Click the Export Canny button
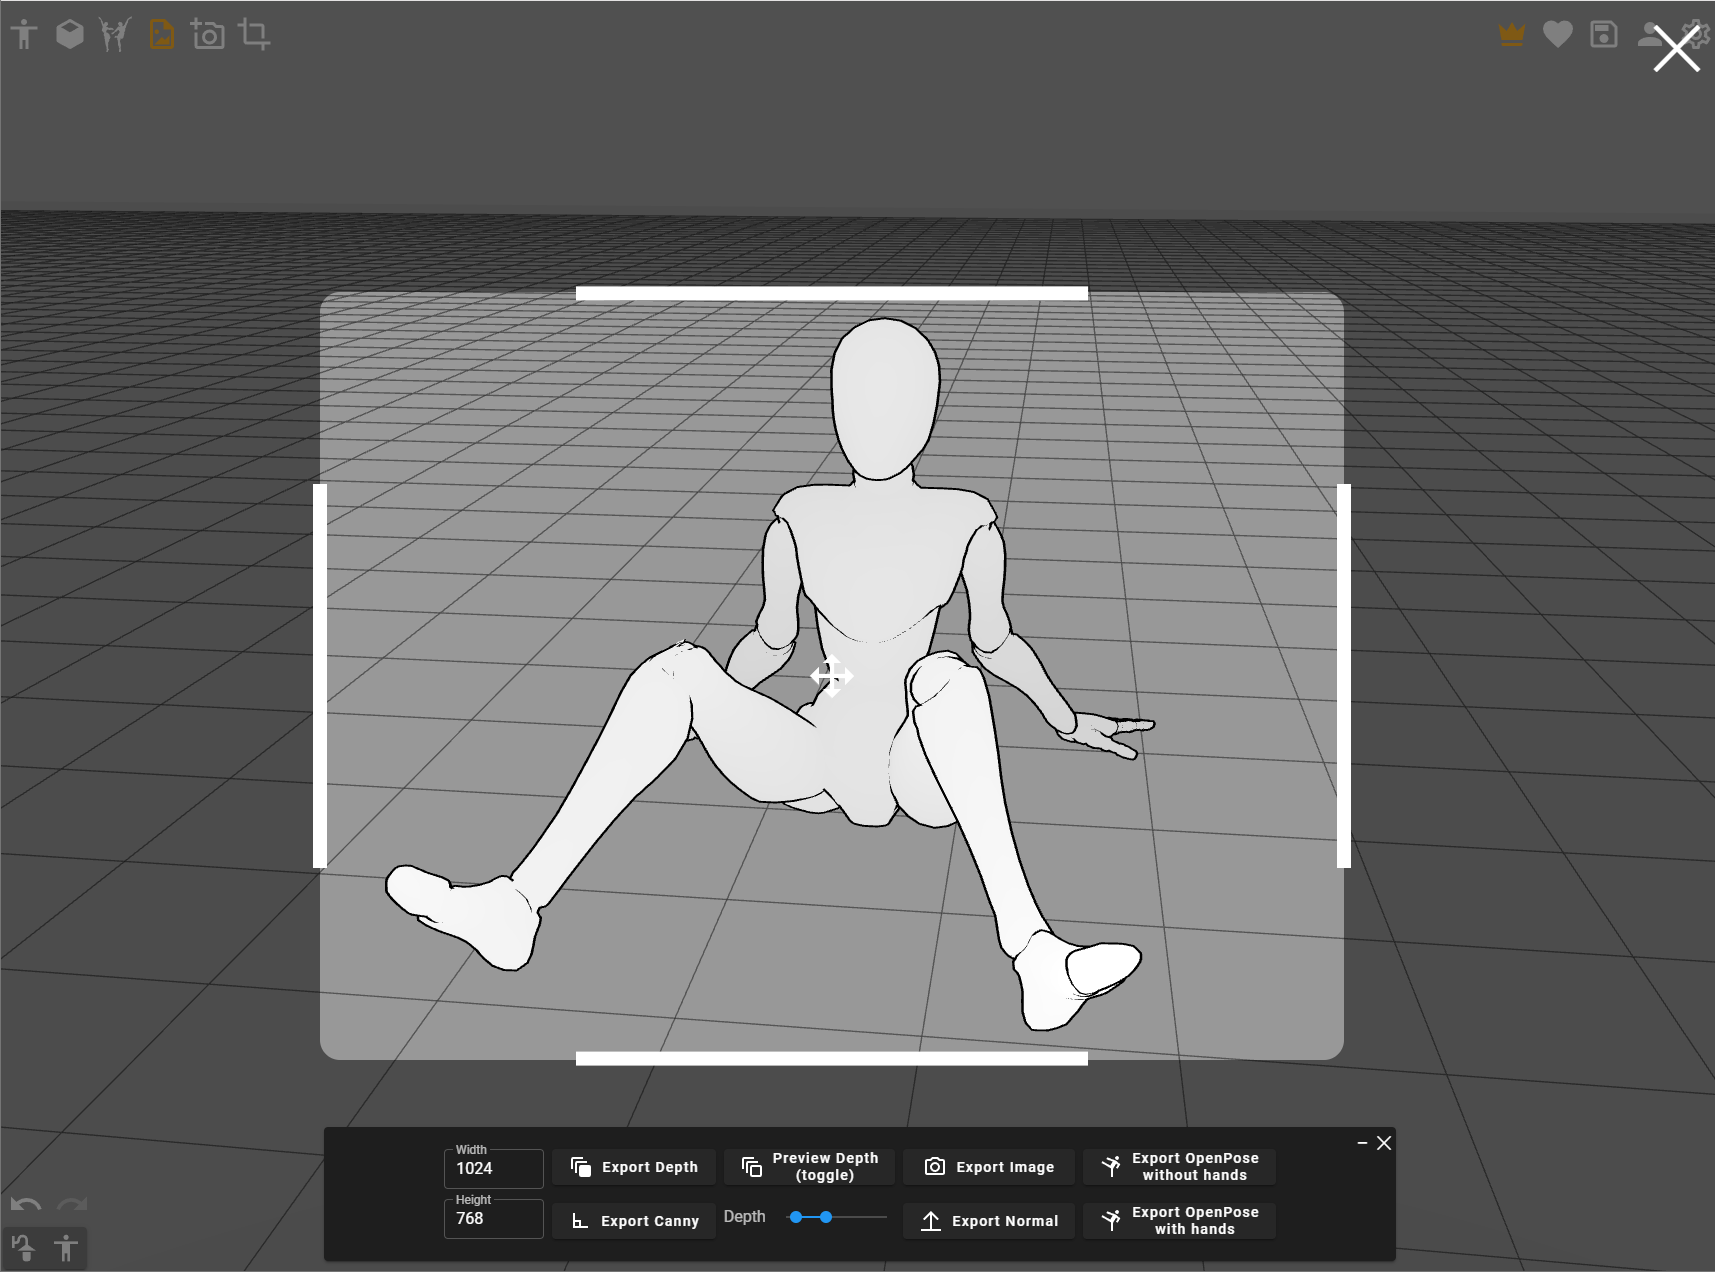This screenshot has height=1272, width=1715. coord(634,1221)
